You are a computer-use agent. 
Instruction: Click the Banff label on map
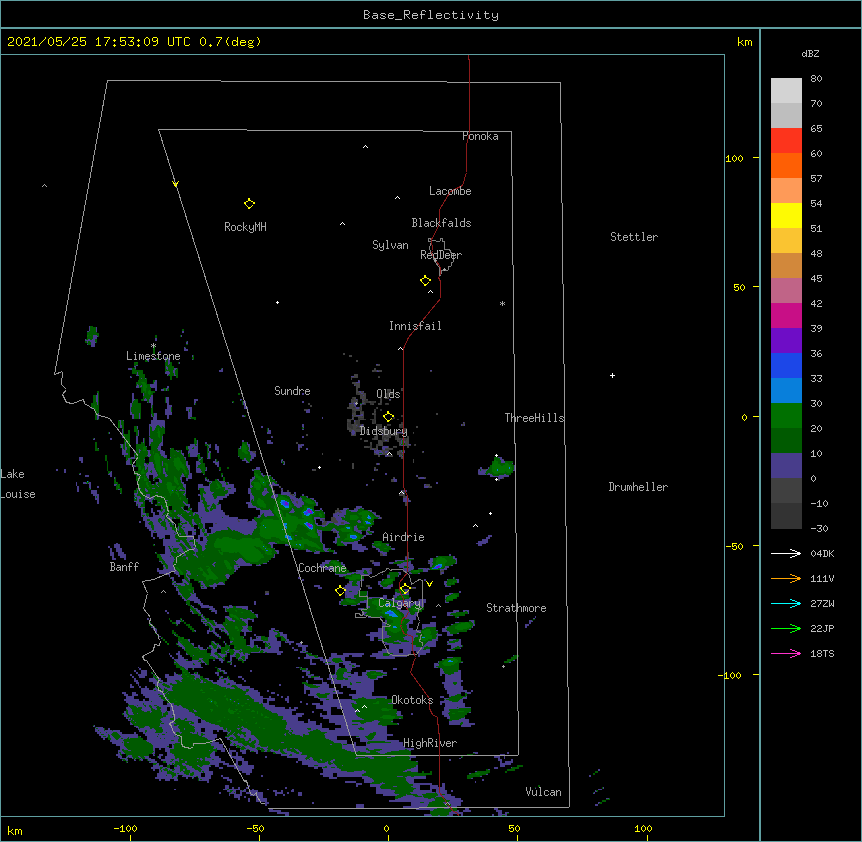click(124, 567)
